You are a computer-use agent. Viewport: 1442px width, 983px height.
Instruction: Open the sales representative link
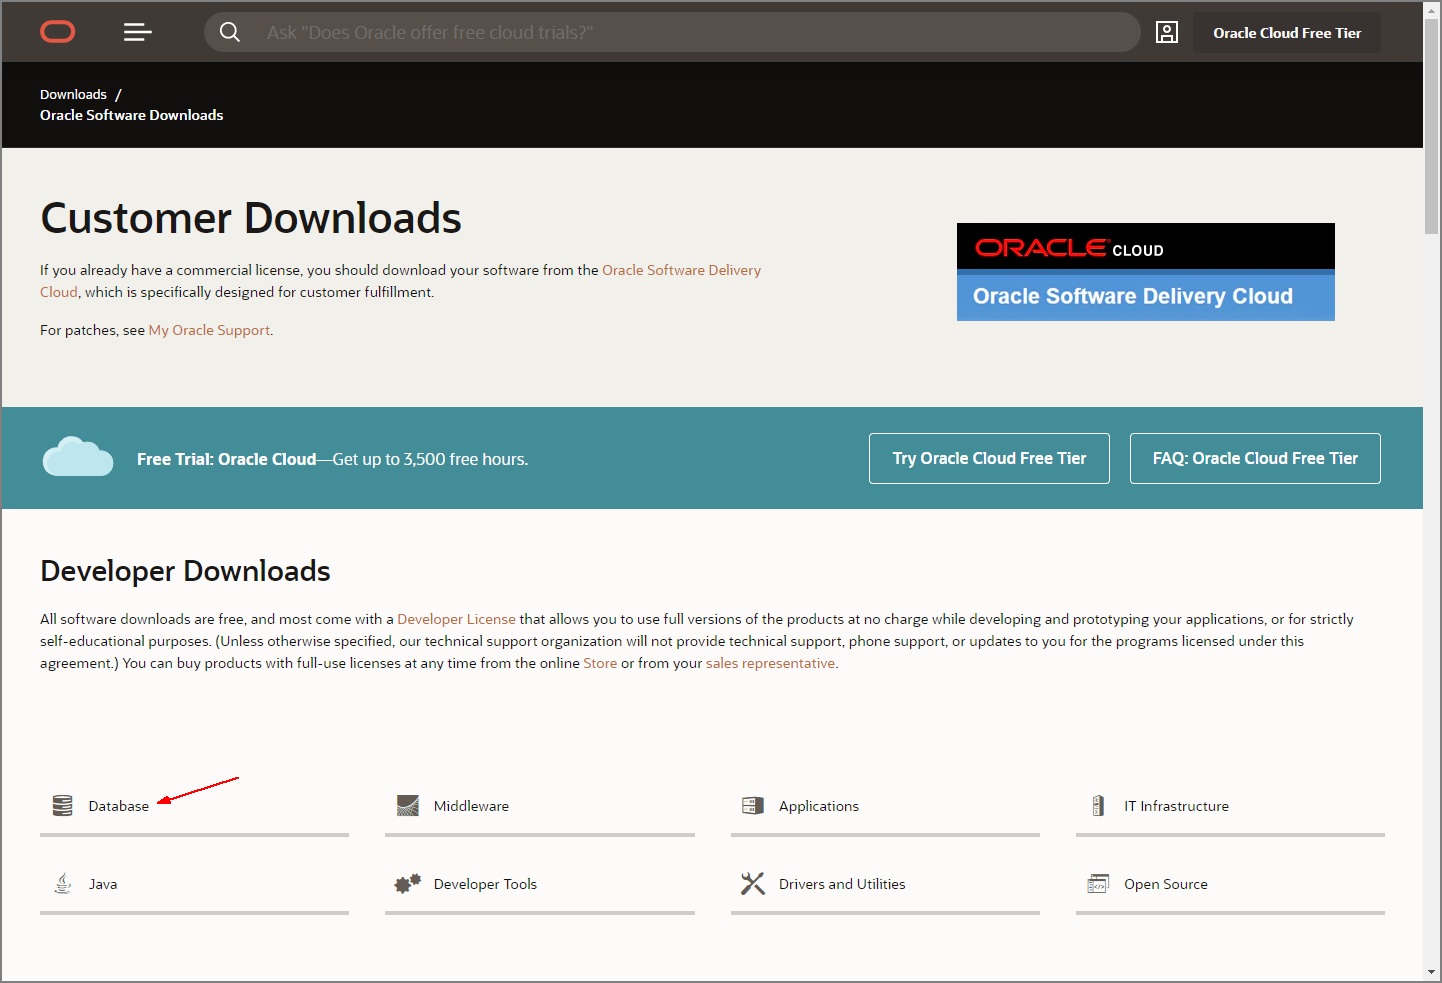[770, 663]
